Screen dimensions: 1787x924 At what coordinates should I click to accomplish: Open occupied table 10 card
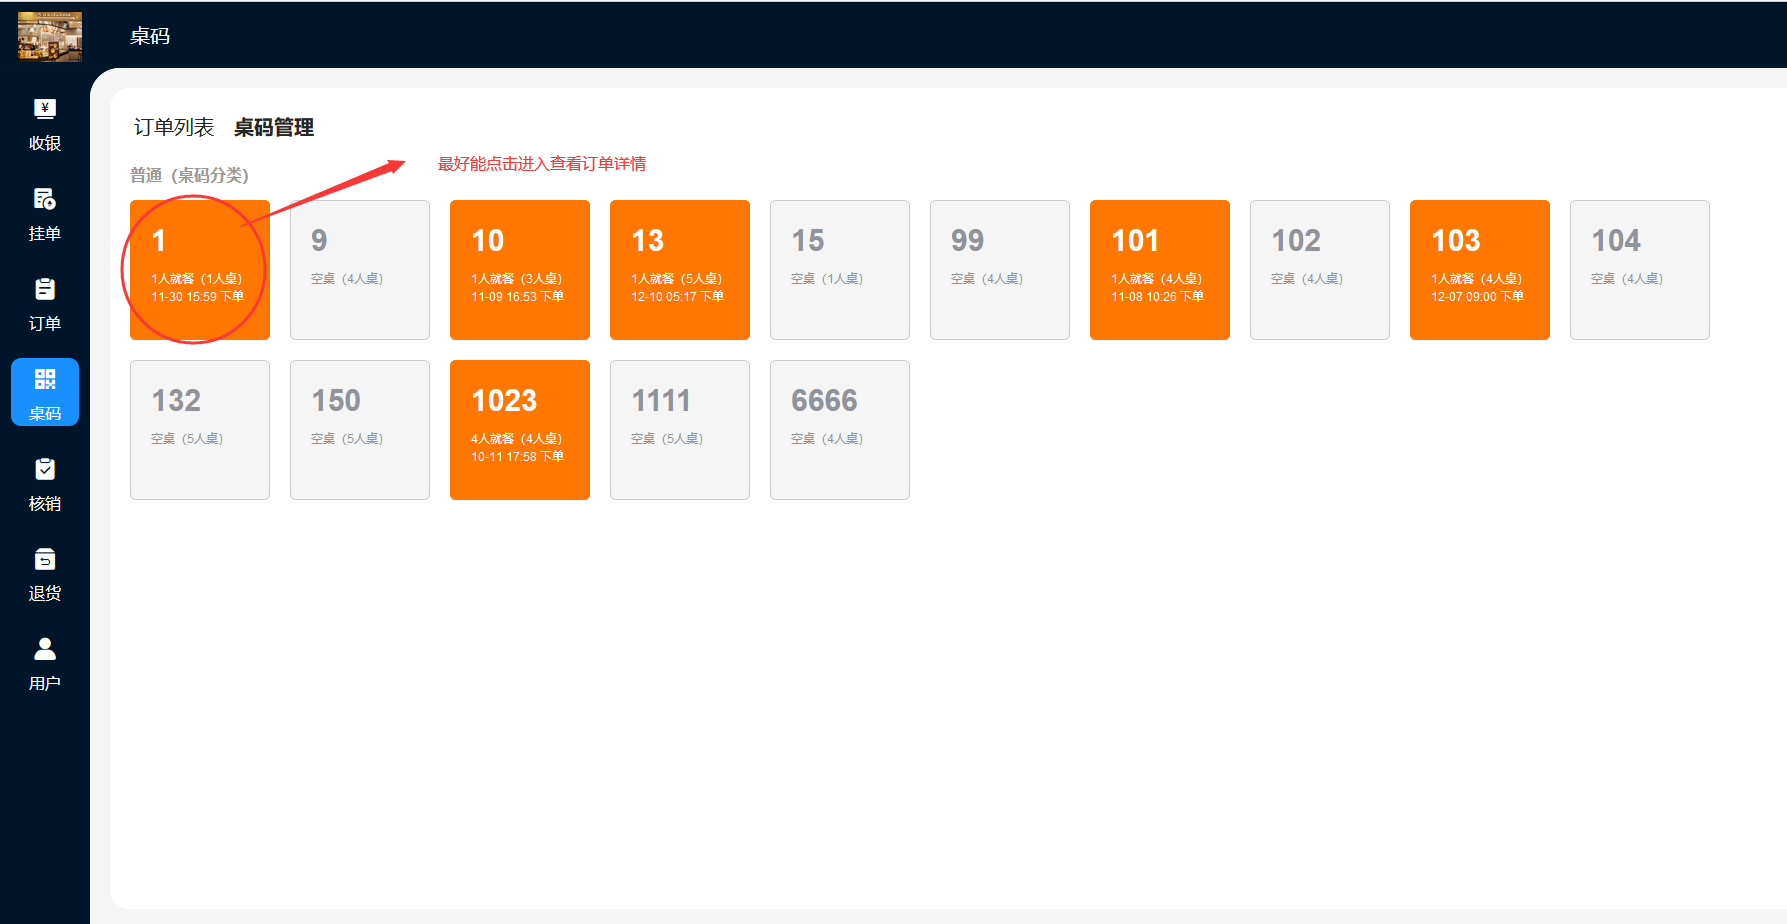pos(520,270)
